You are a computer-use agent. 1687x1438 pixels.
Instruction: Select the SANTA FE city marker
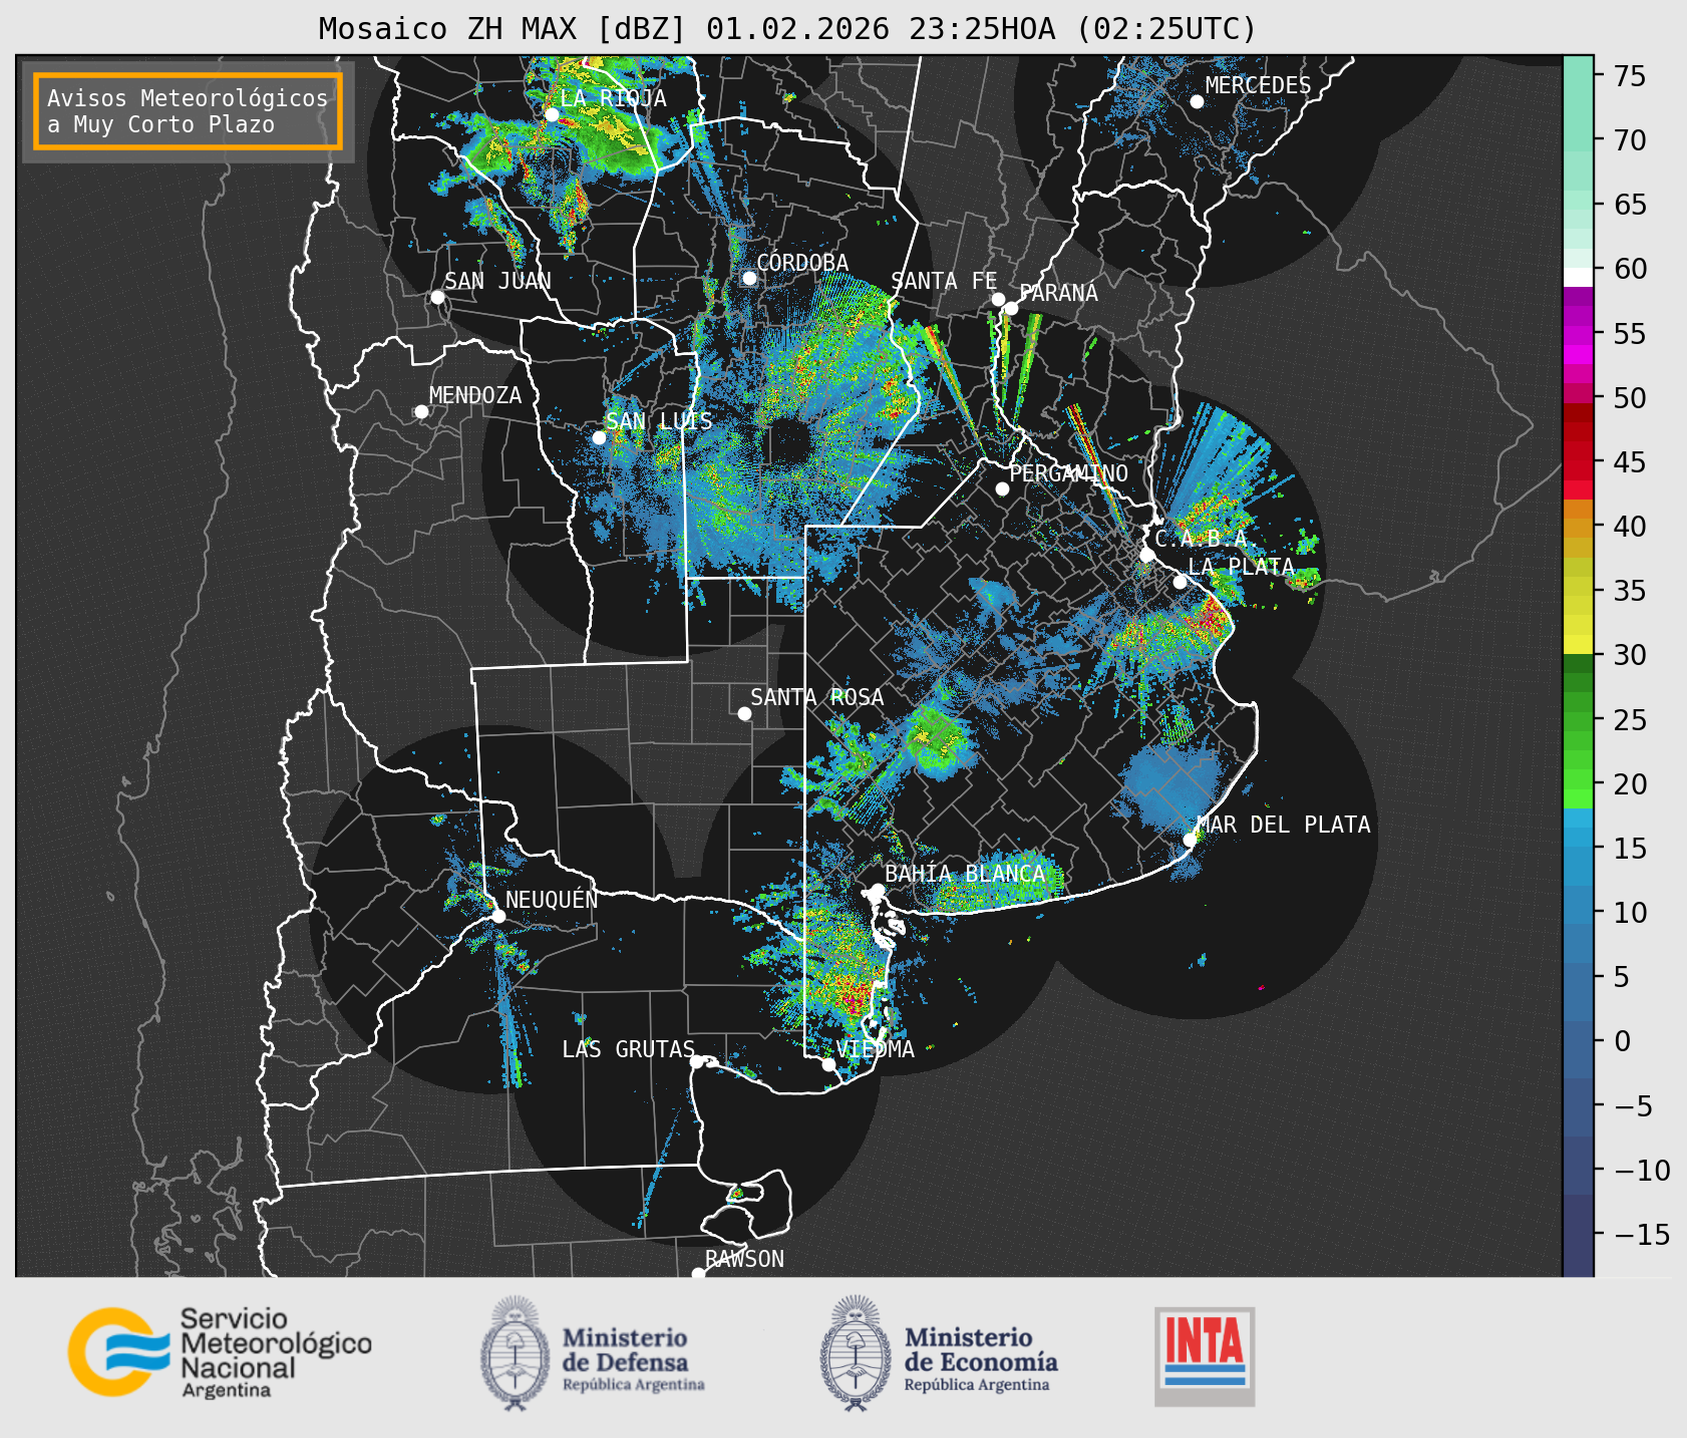(998, 299)
